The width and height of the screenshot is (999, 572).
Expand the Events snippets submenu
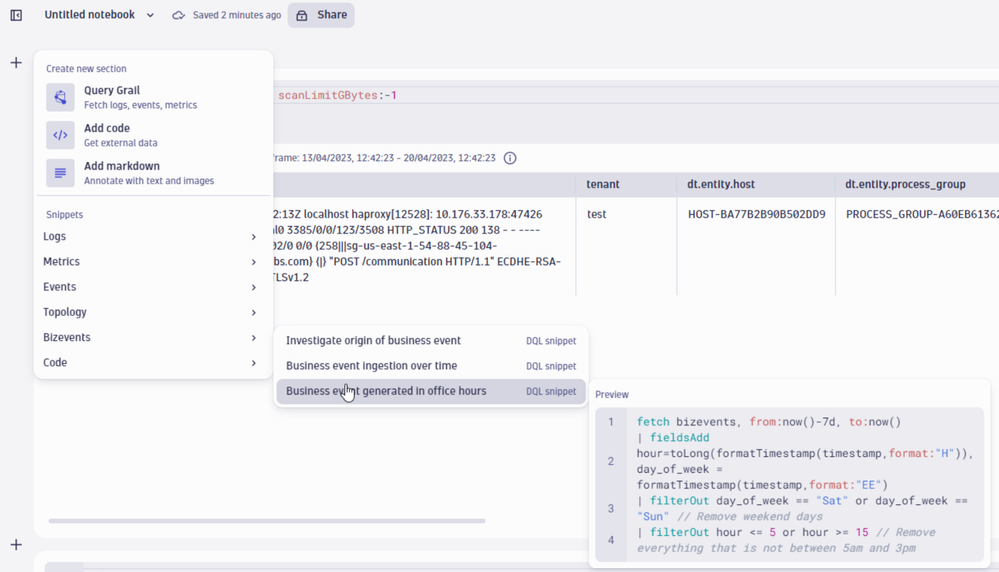(150, 287)
